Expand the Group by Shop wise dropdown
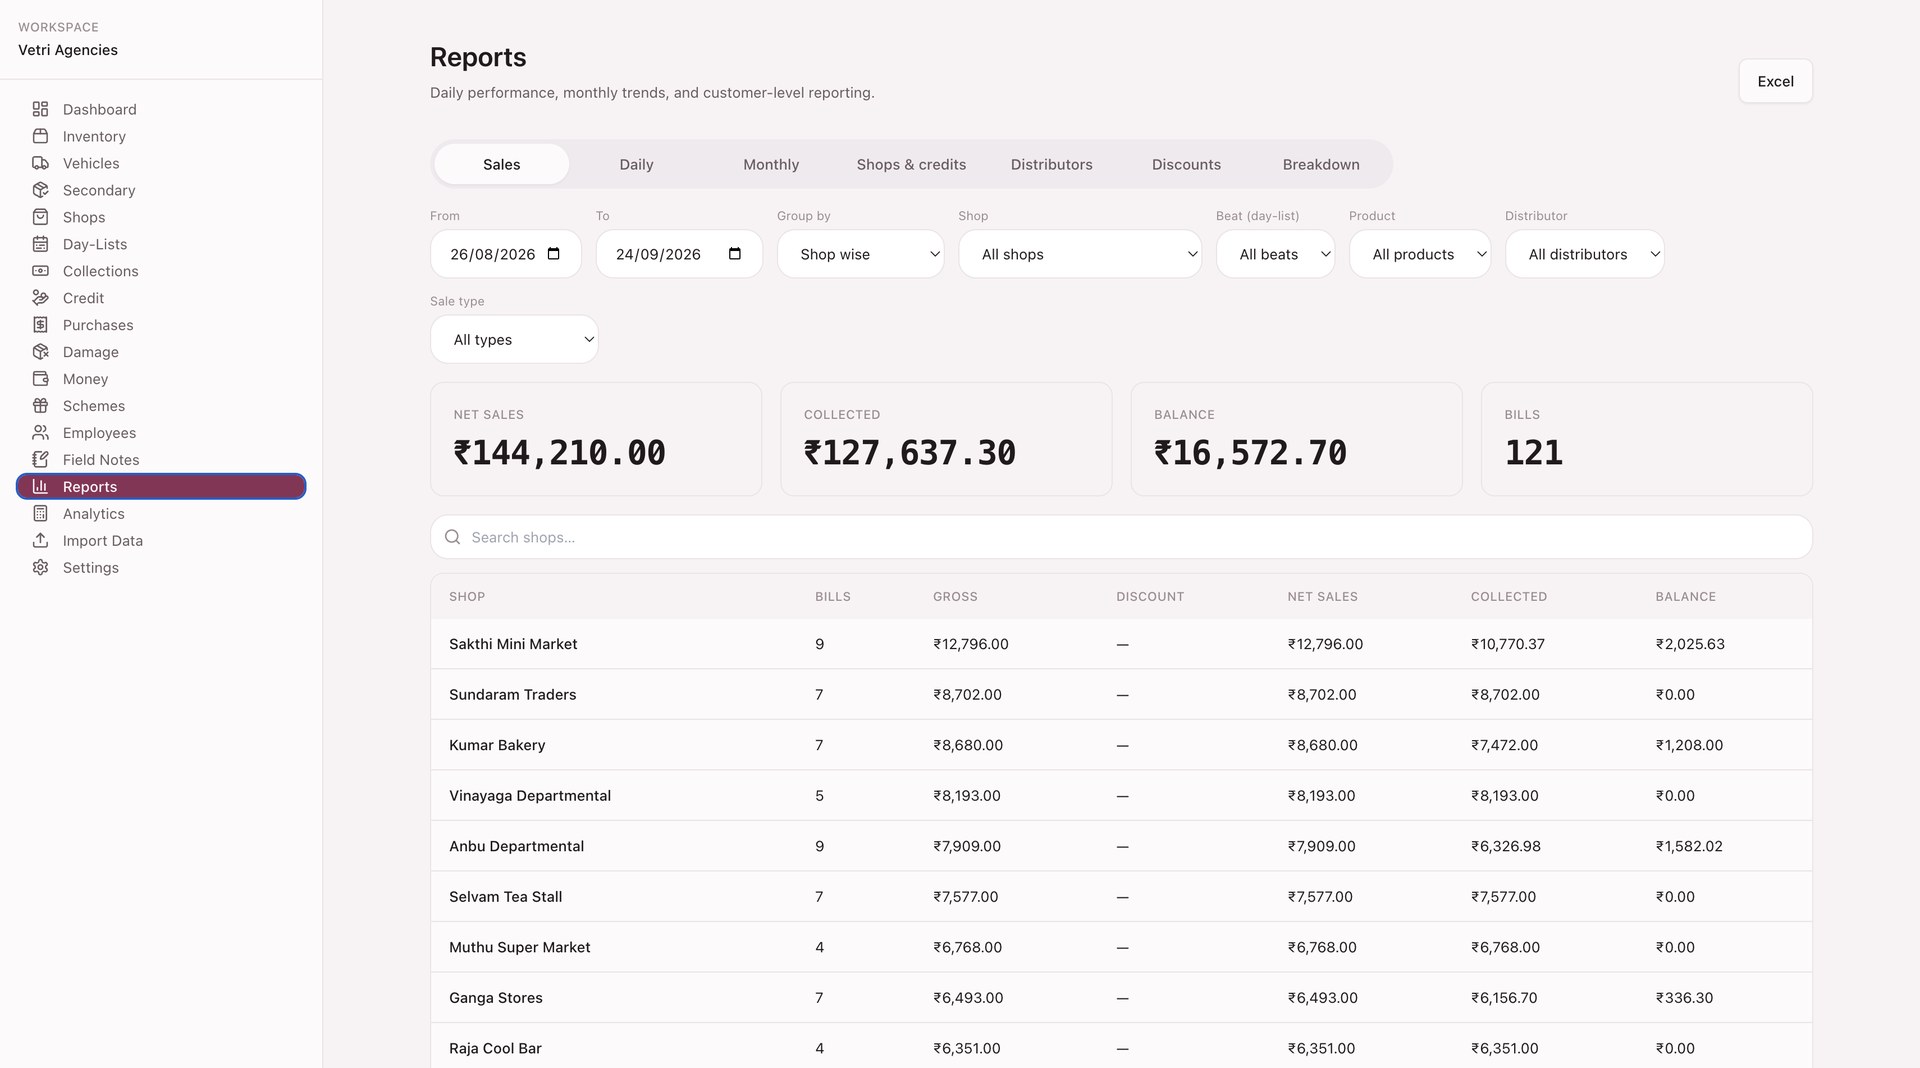The image size is (1920, 1068). 860,254
